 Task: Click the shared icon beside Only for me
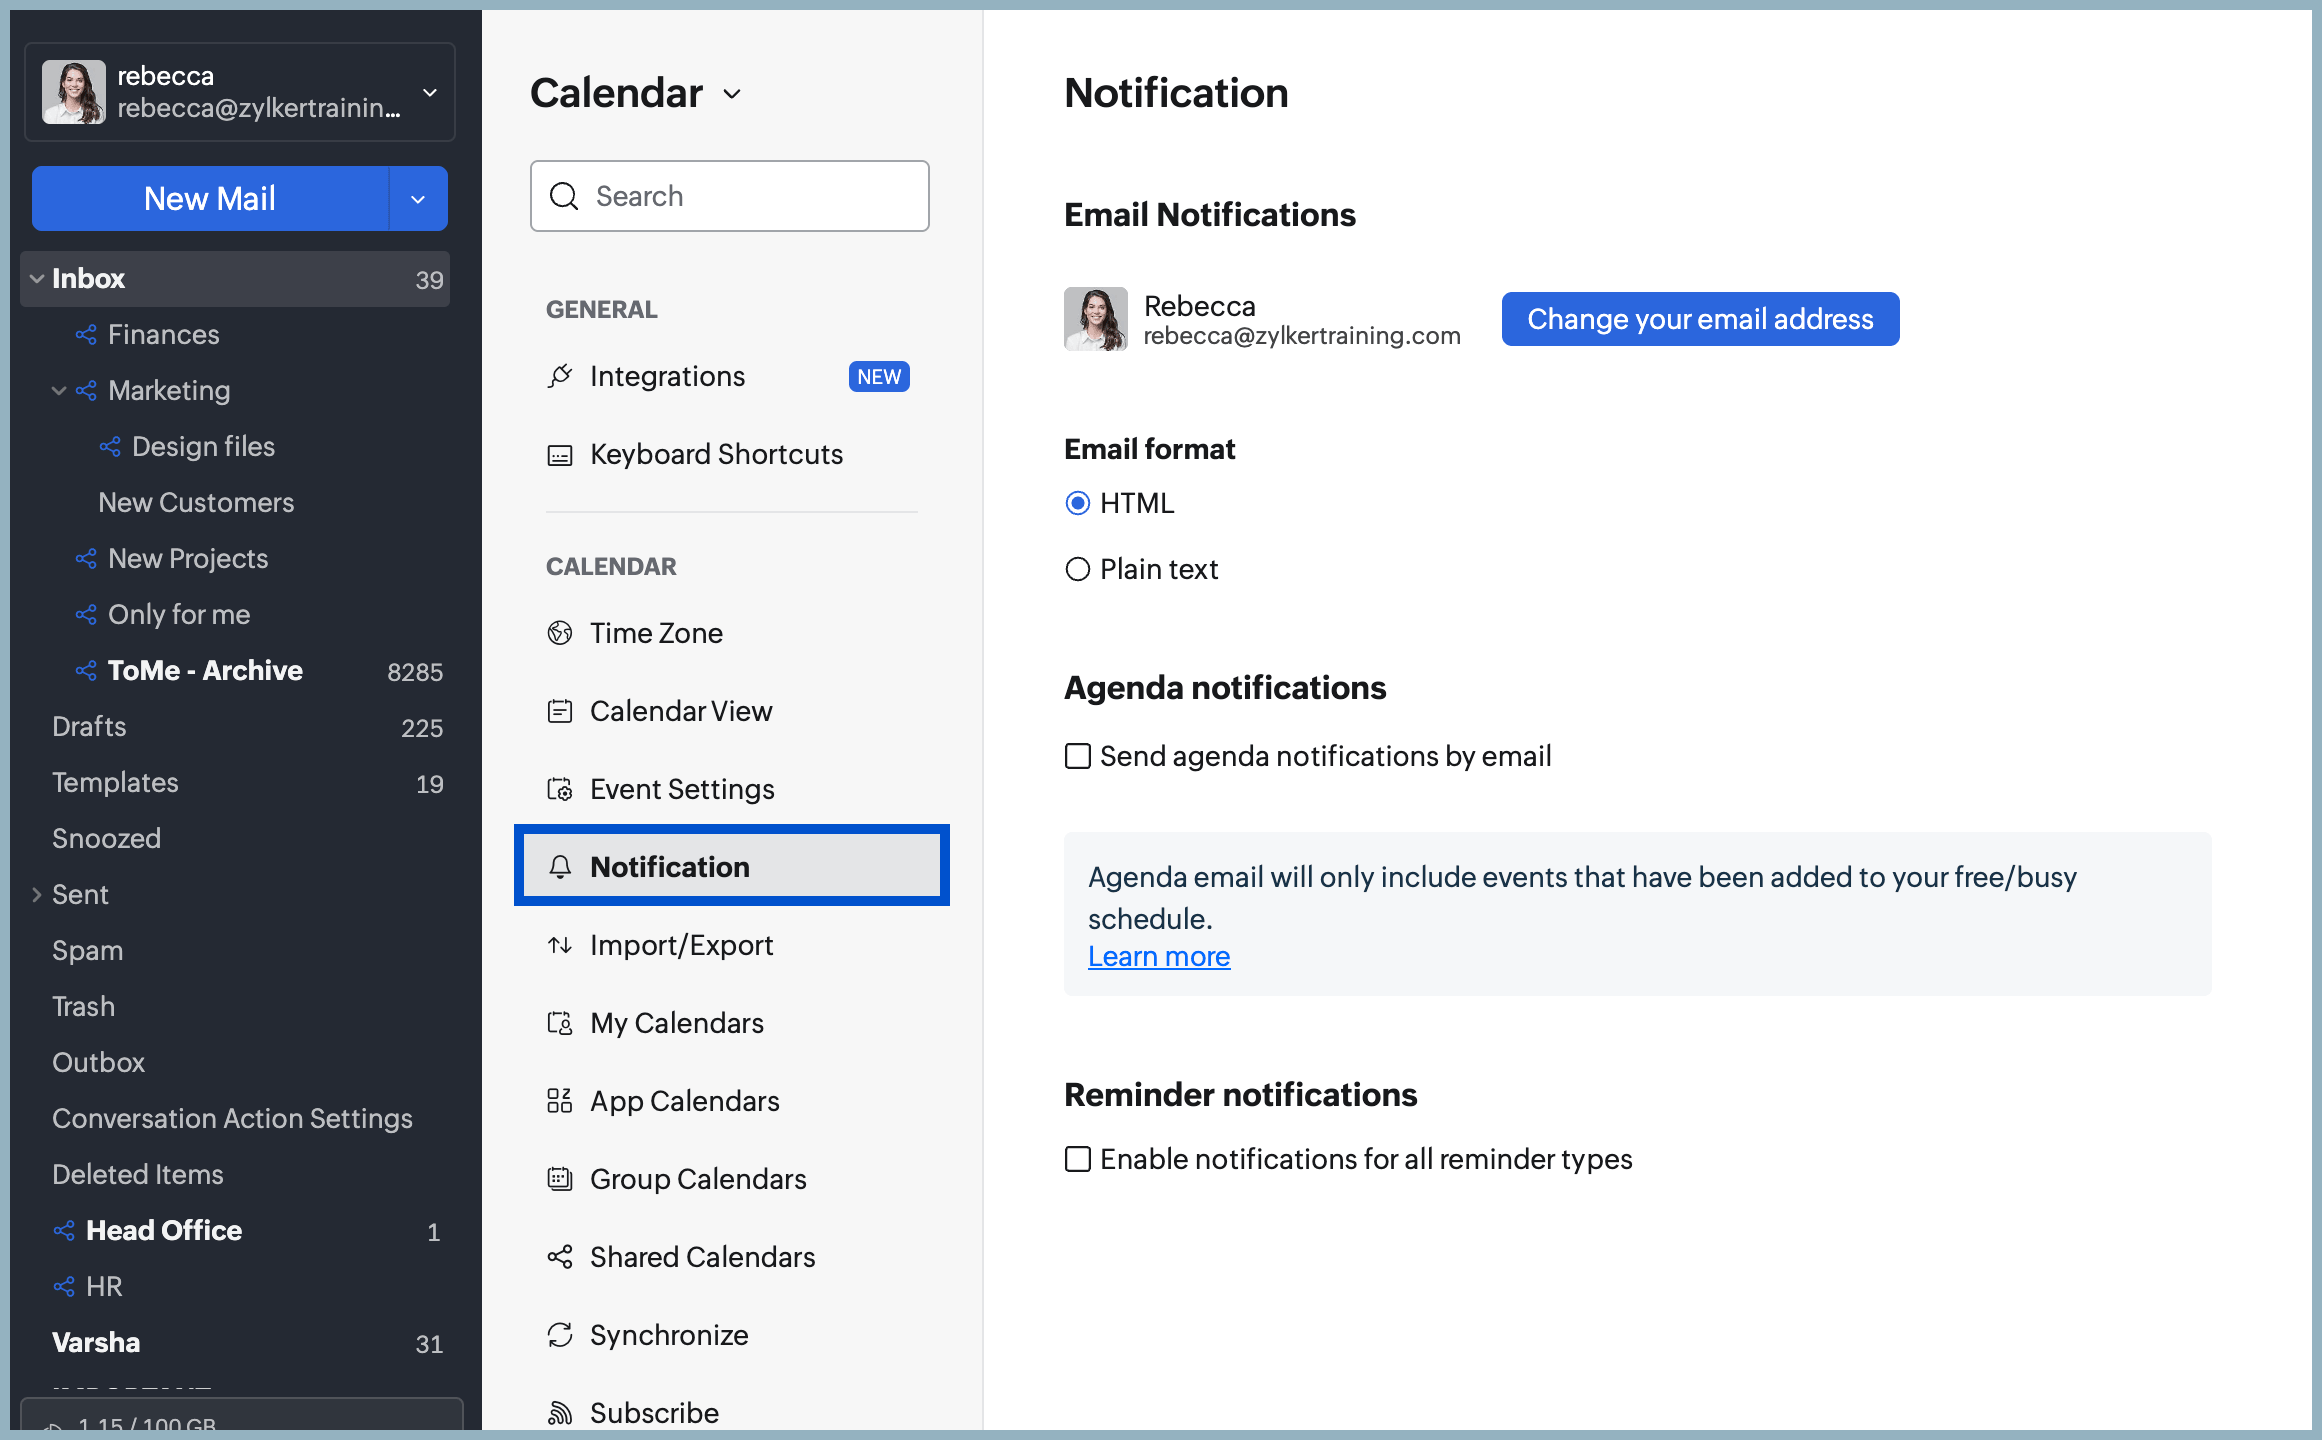click(86, 614)
